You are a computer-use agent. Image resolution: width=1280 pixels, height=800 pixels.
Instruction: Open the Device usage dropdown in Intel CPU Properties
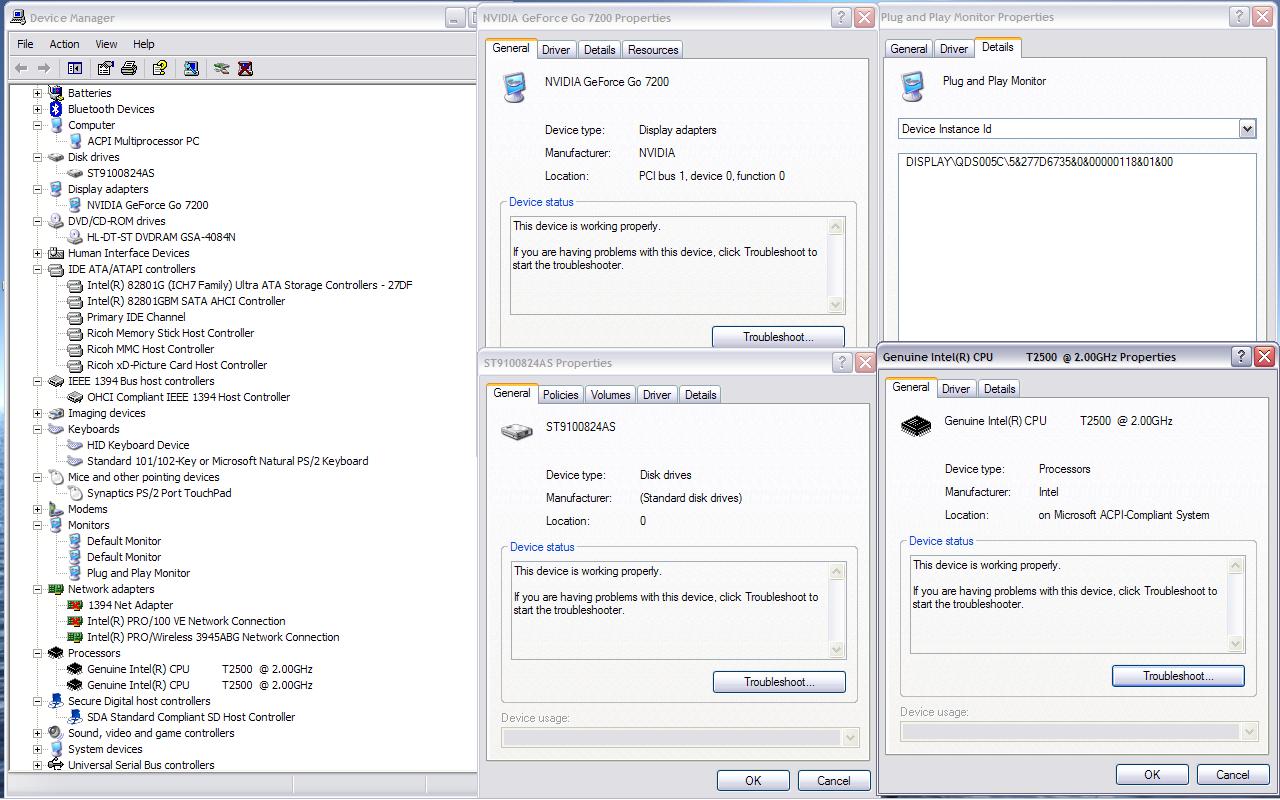tap(1250, 732)
